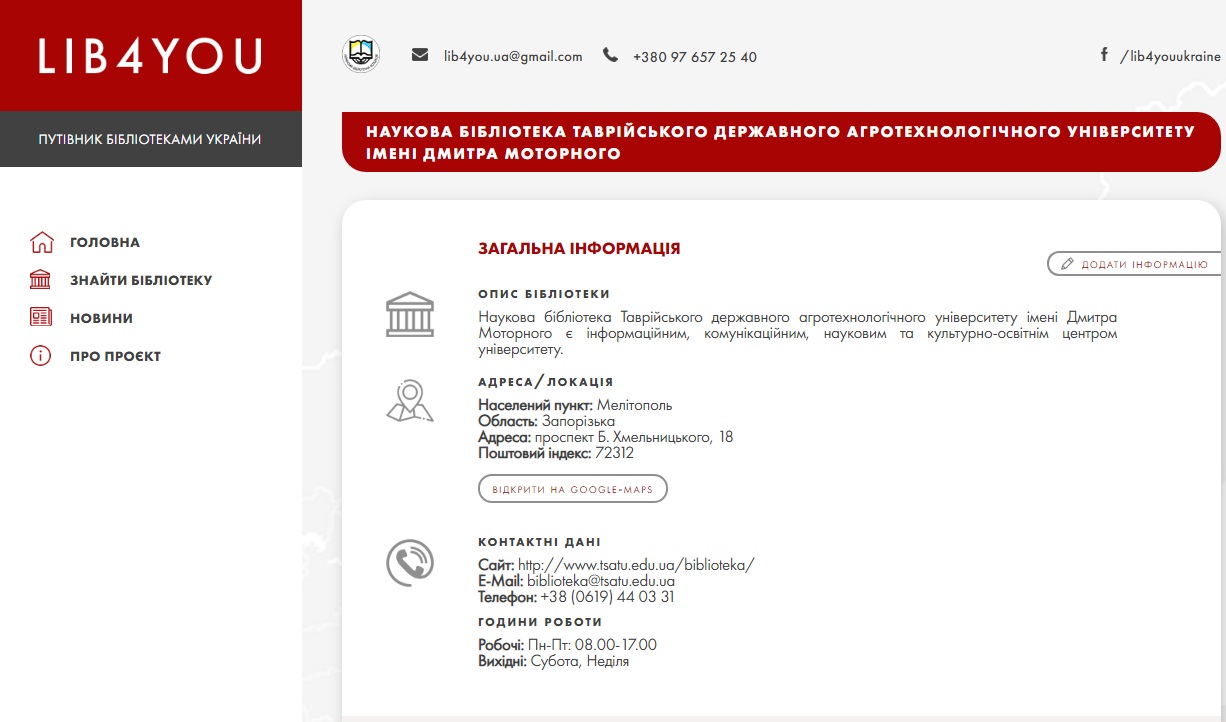Click the library building icon in sidebar
The width and height of the screenshot is (1226, 722).
41,280
